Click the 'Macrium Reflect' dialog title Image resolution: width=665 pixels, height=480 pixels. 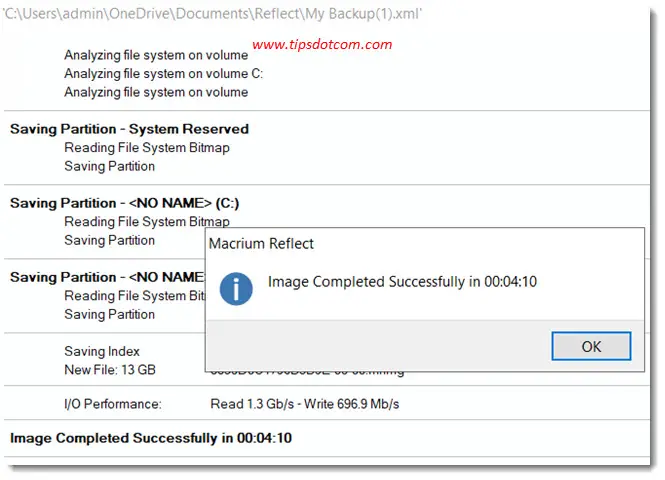pyautogui.click(x=261, y=243)
